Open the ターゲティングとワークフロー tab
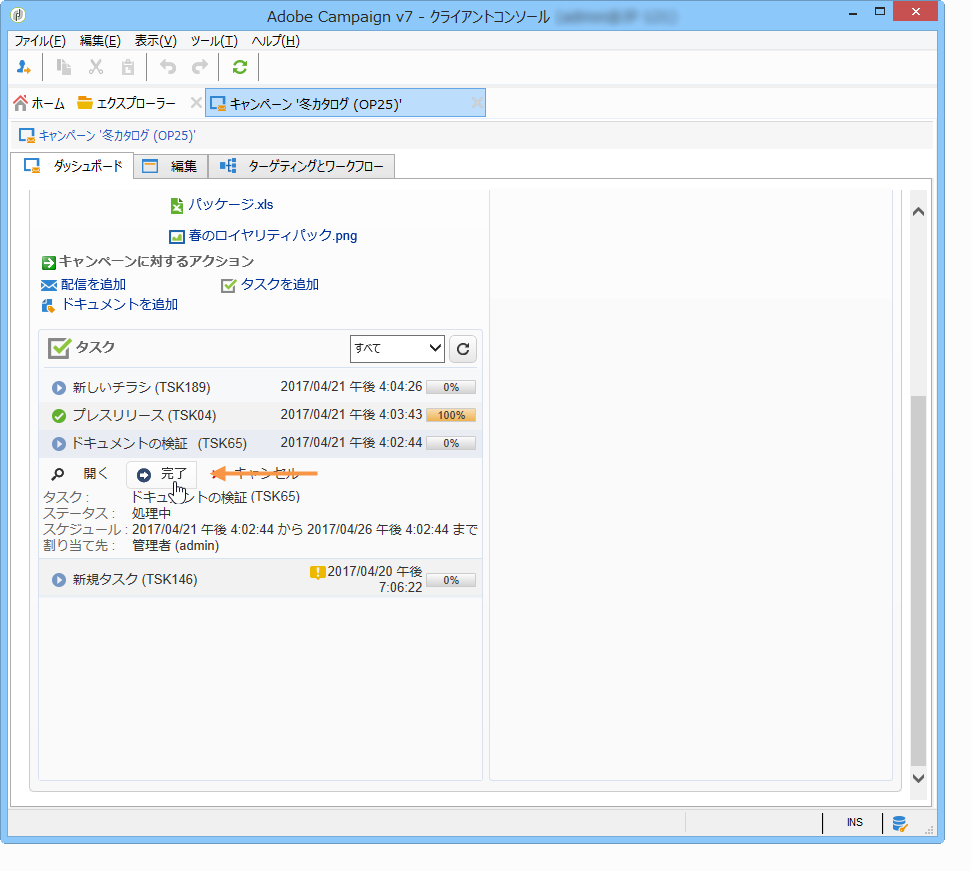Screen dimensions: 971x871 coord(302,166)
